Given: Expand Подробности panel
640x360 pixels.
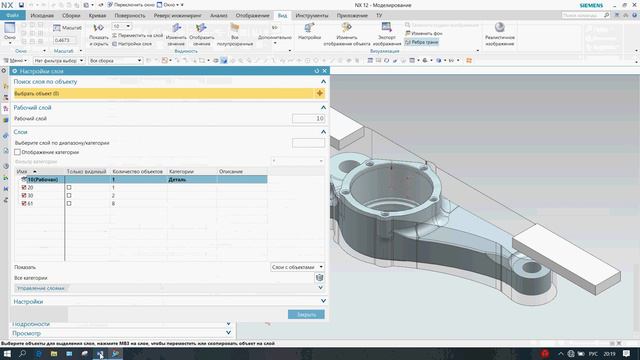Looking at the screenshot, I should click(x=228, y=324).
